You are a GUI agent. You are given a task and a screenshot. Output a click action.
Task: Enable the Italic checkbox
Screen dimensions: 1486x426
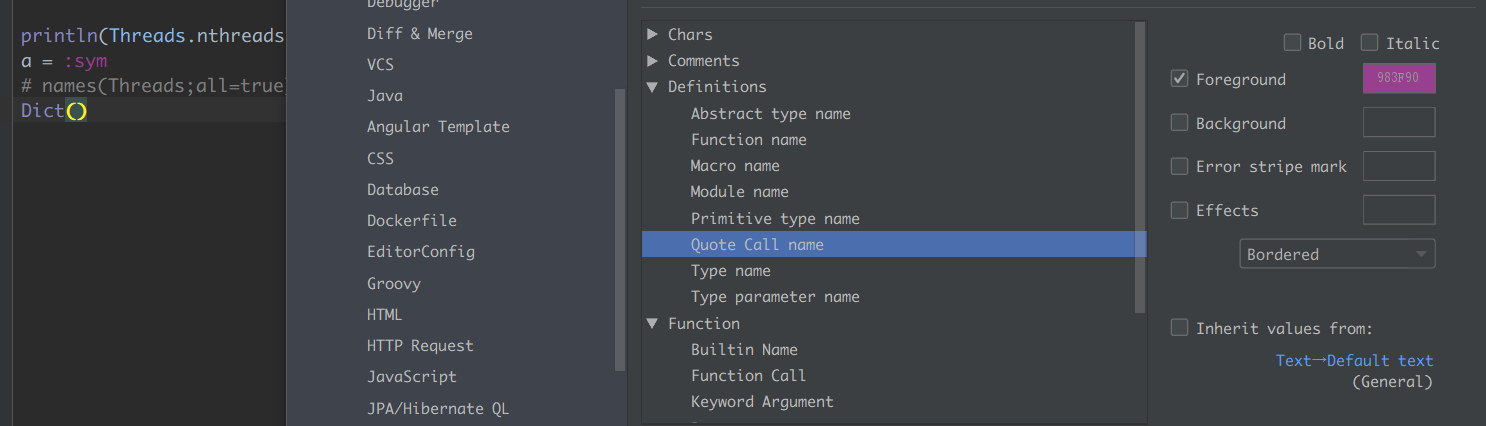click(x=1369, y=43)
